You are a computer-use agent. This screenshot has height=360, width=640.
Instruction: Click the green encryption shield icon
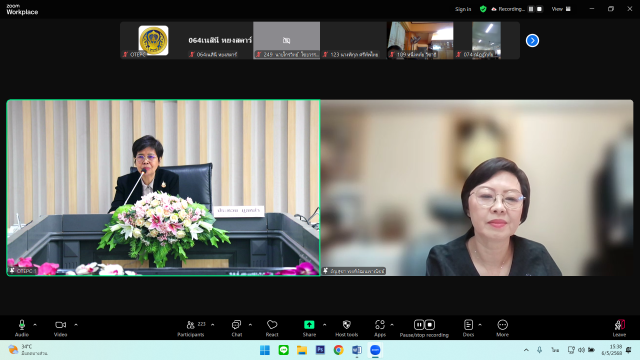483,9
